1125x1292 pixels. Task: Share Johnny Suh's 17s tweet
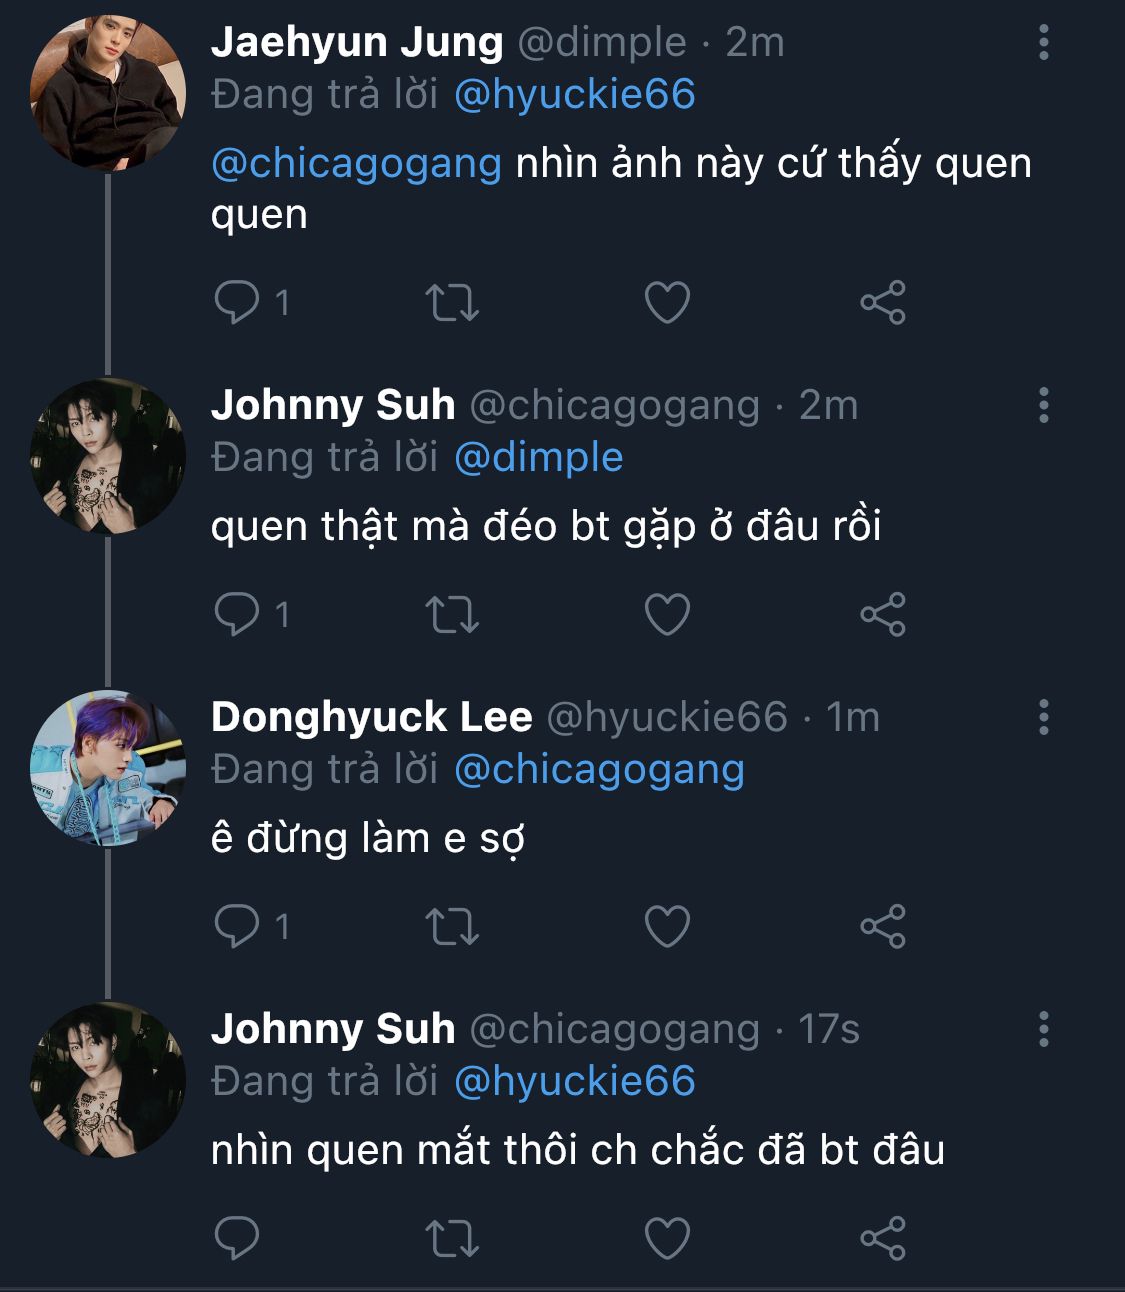pyautogui.click(x=882, y=1238)
